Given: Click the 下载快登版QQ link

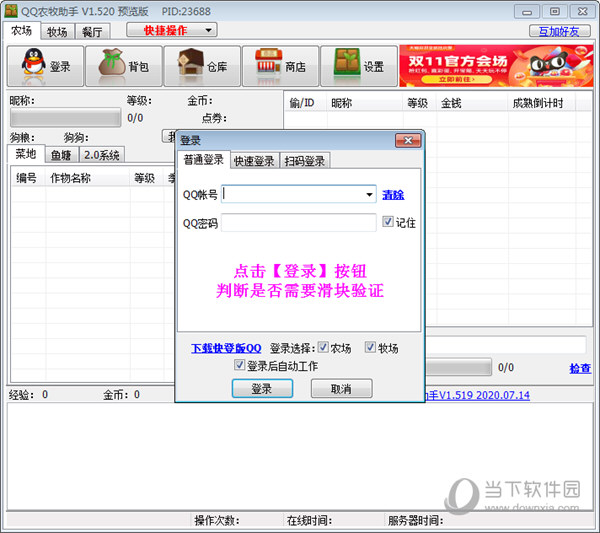Looking at the screenshot, I should 226,348.
